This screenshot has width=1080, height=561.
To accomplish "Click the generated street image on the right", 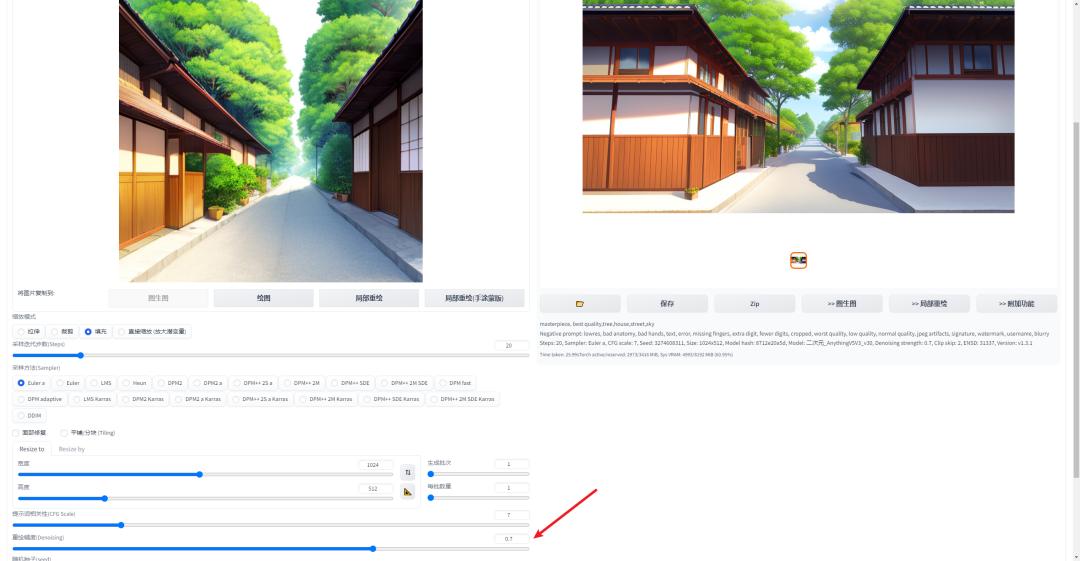I will [798, 106].
